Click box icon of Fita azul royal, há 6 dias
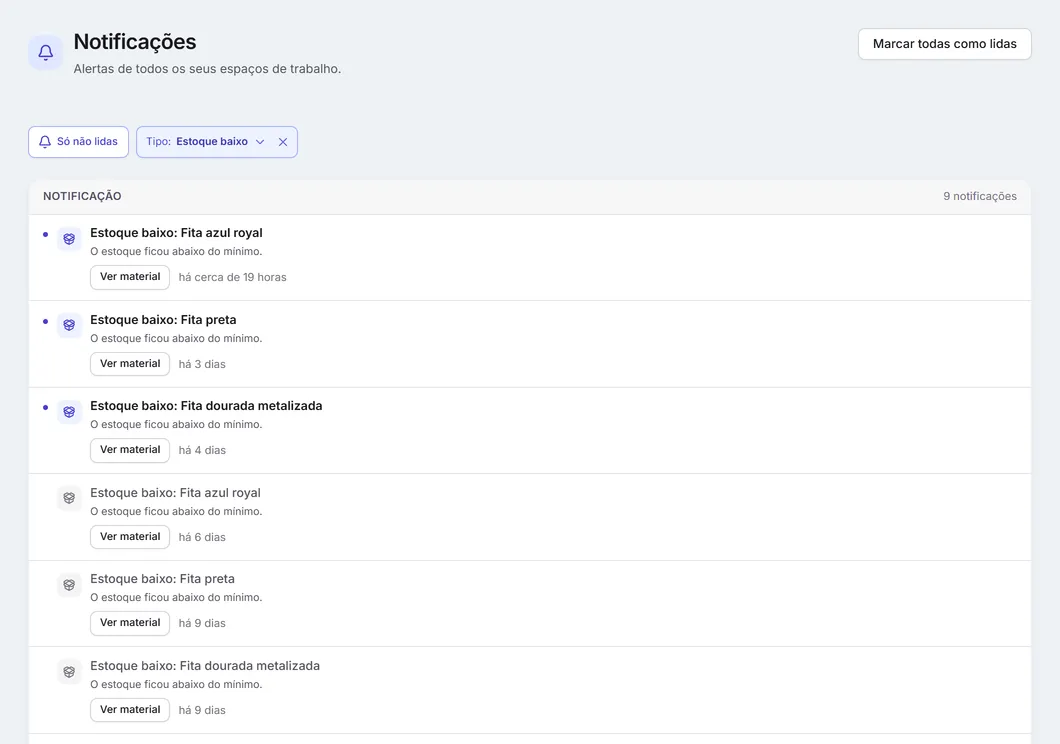The width and height of the screenshot is (1060, 744). [69, 498]
